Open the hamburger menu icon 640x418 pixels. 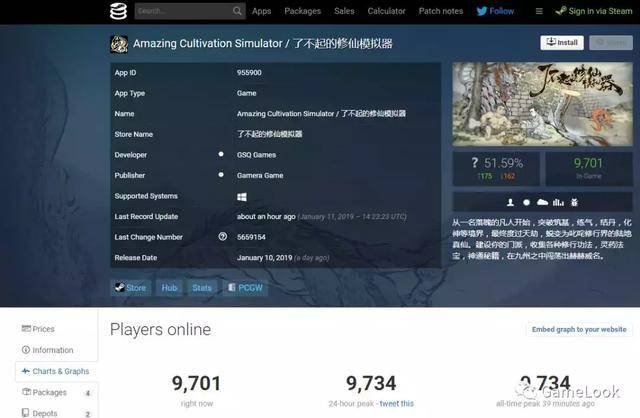539,11
